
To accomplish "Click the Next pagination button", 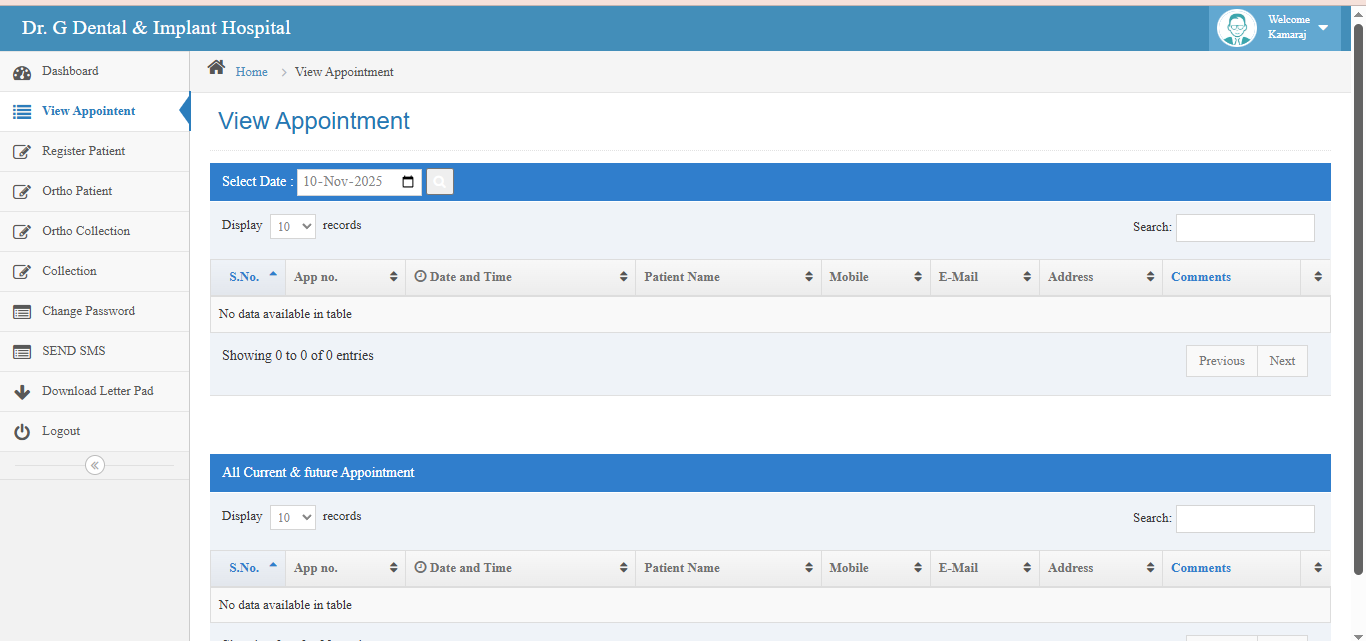I will pos(1281,361).
